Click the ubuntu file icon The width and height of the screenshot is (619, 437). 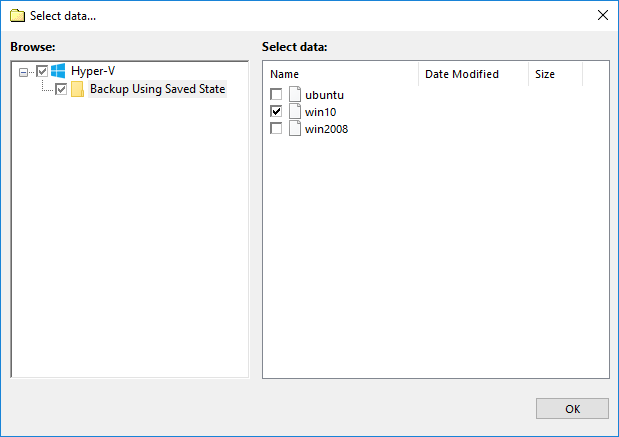click(x=294, y=95)
